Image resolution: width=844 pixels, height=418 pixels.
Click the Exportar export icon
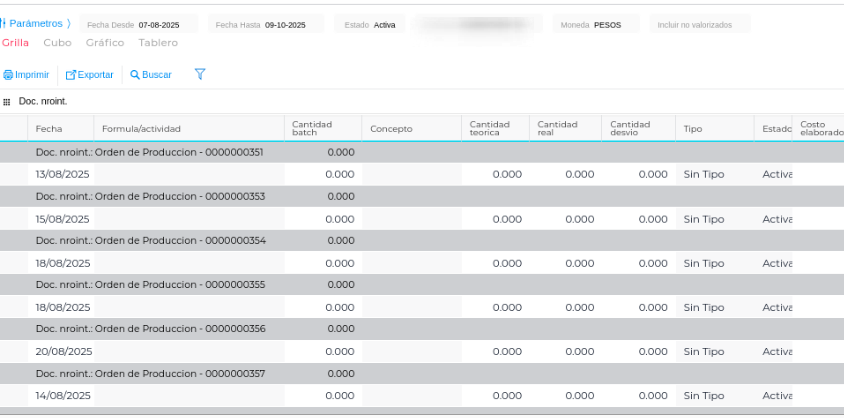coord(71,75)
